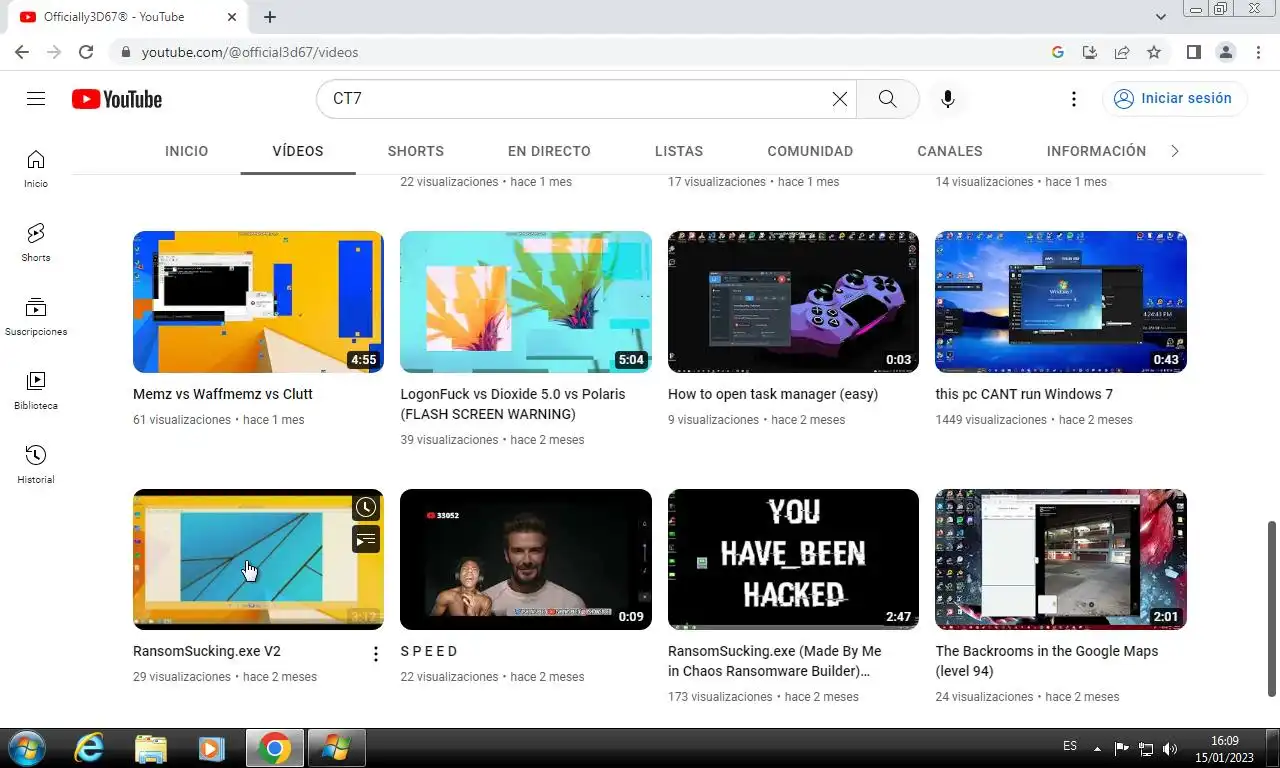Play the CANT run Windows 7 thumbnail
Image resolution: width=1280 pixels, height=768 pixels.
tap(1061, 302)
